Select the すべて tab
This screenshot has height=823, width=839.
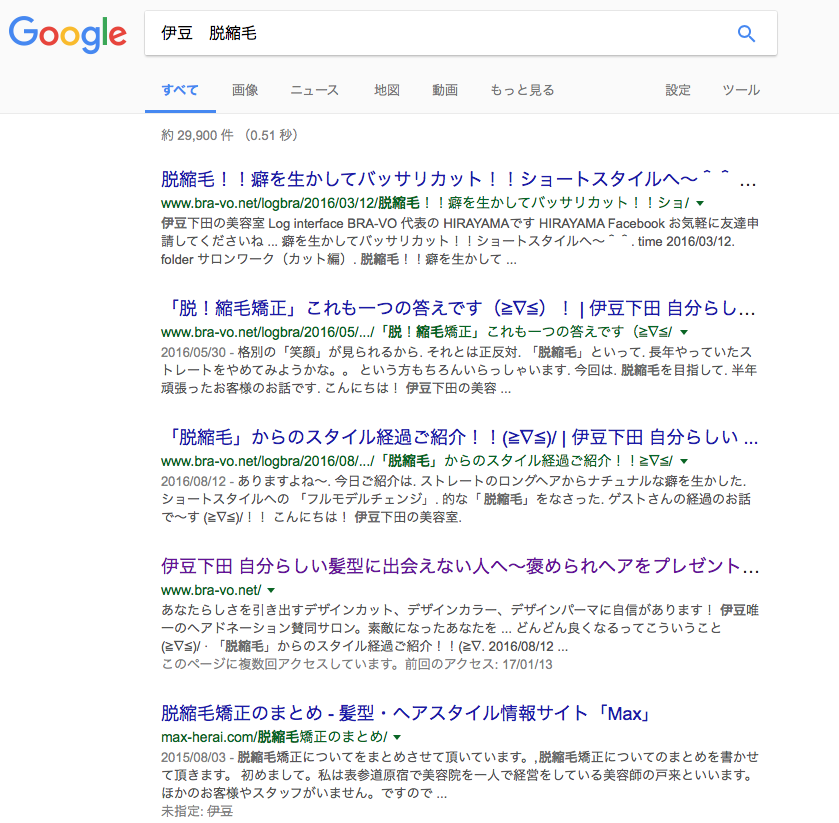(x=180, y=90)
